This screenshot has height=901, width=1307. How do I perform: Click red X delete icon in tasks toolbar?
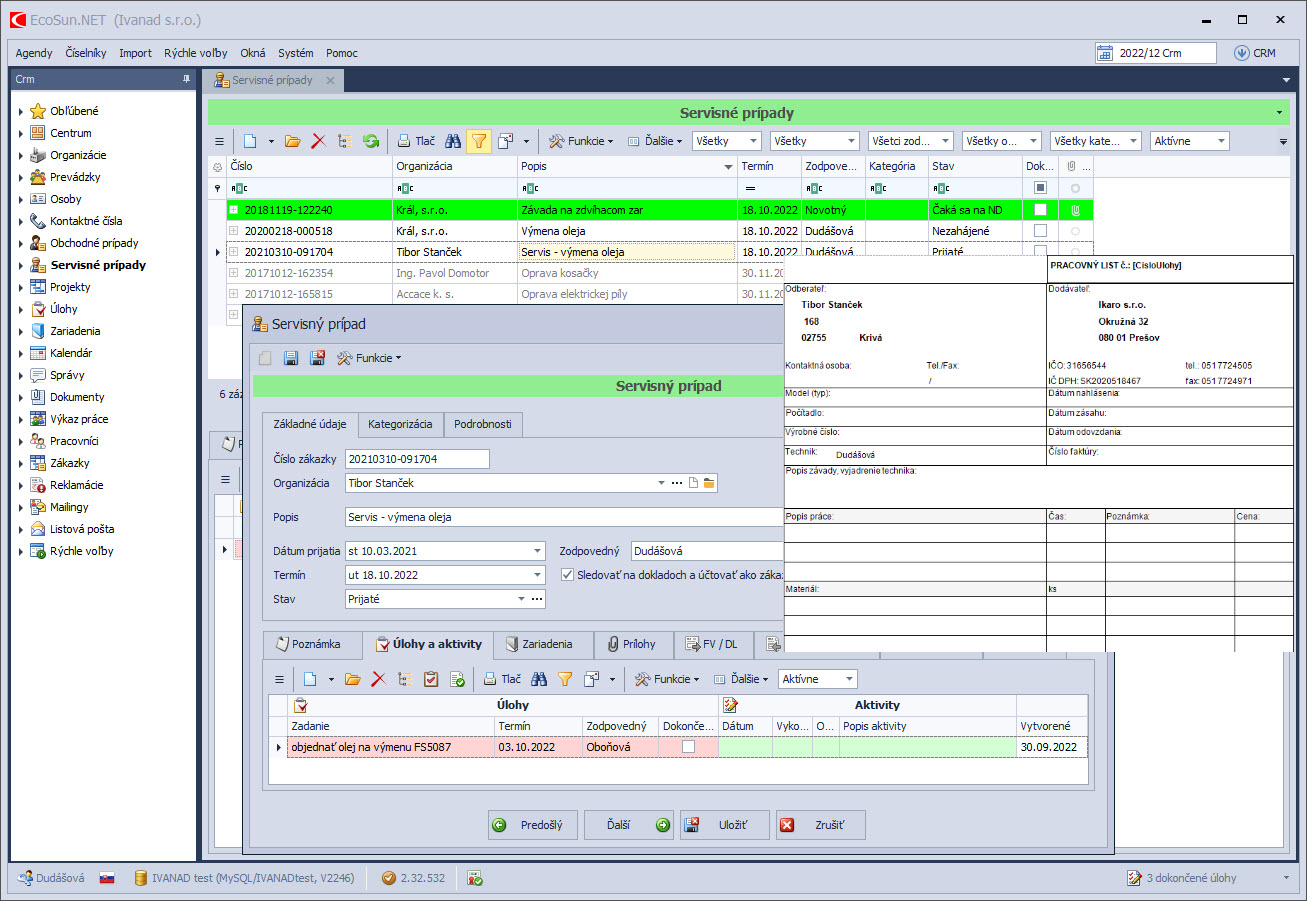[378, 679]
